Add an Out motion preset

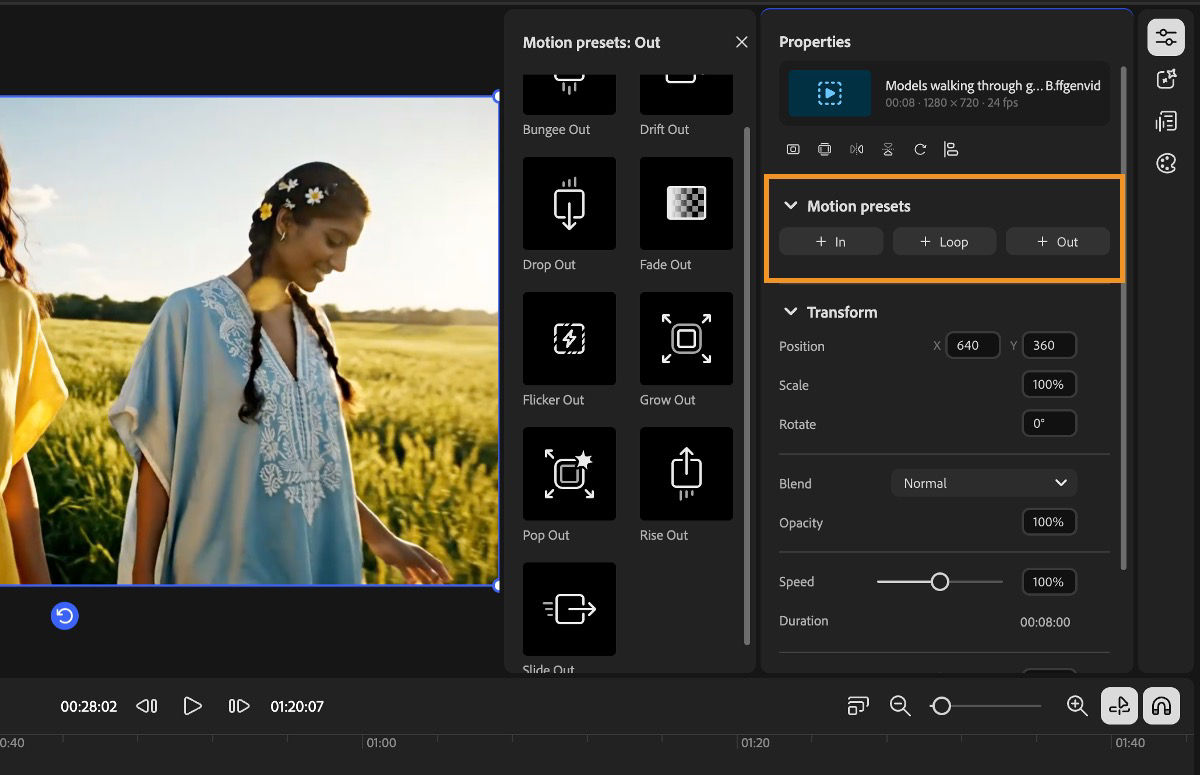(x=1057, y=242)
